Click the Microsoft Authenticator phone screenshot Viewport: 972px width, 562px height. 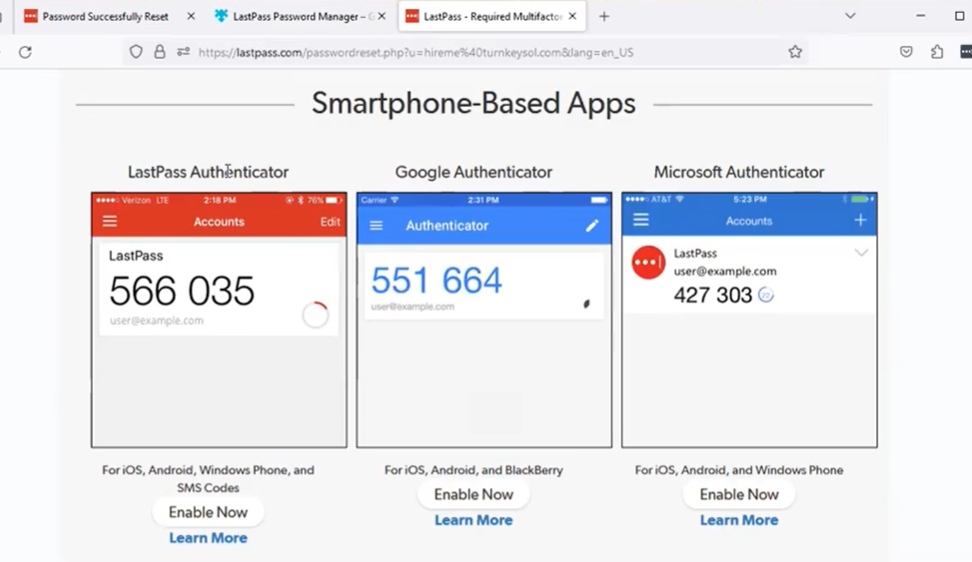click(749, 320)
